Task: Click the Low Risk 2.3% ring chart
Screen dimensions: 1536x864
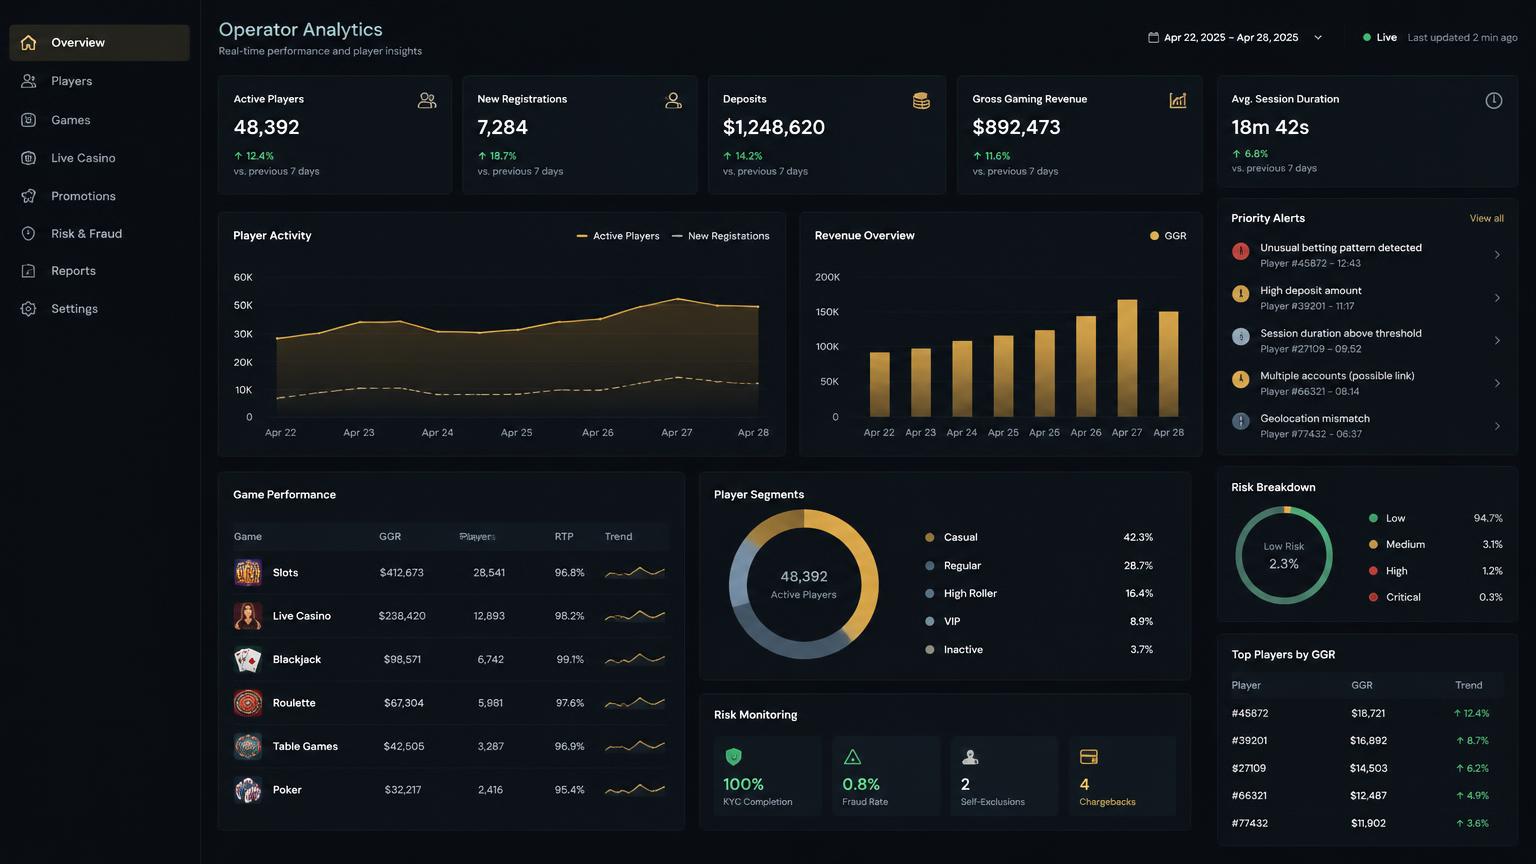Action: tap(1284, 555)
